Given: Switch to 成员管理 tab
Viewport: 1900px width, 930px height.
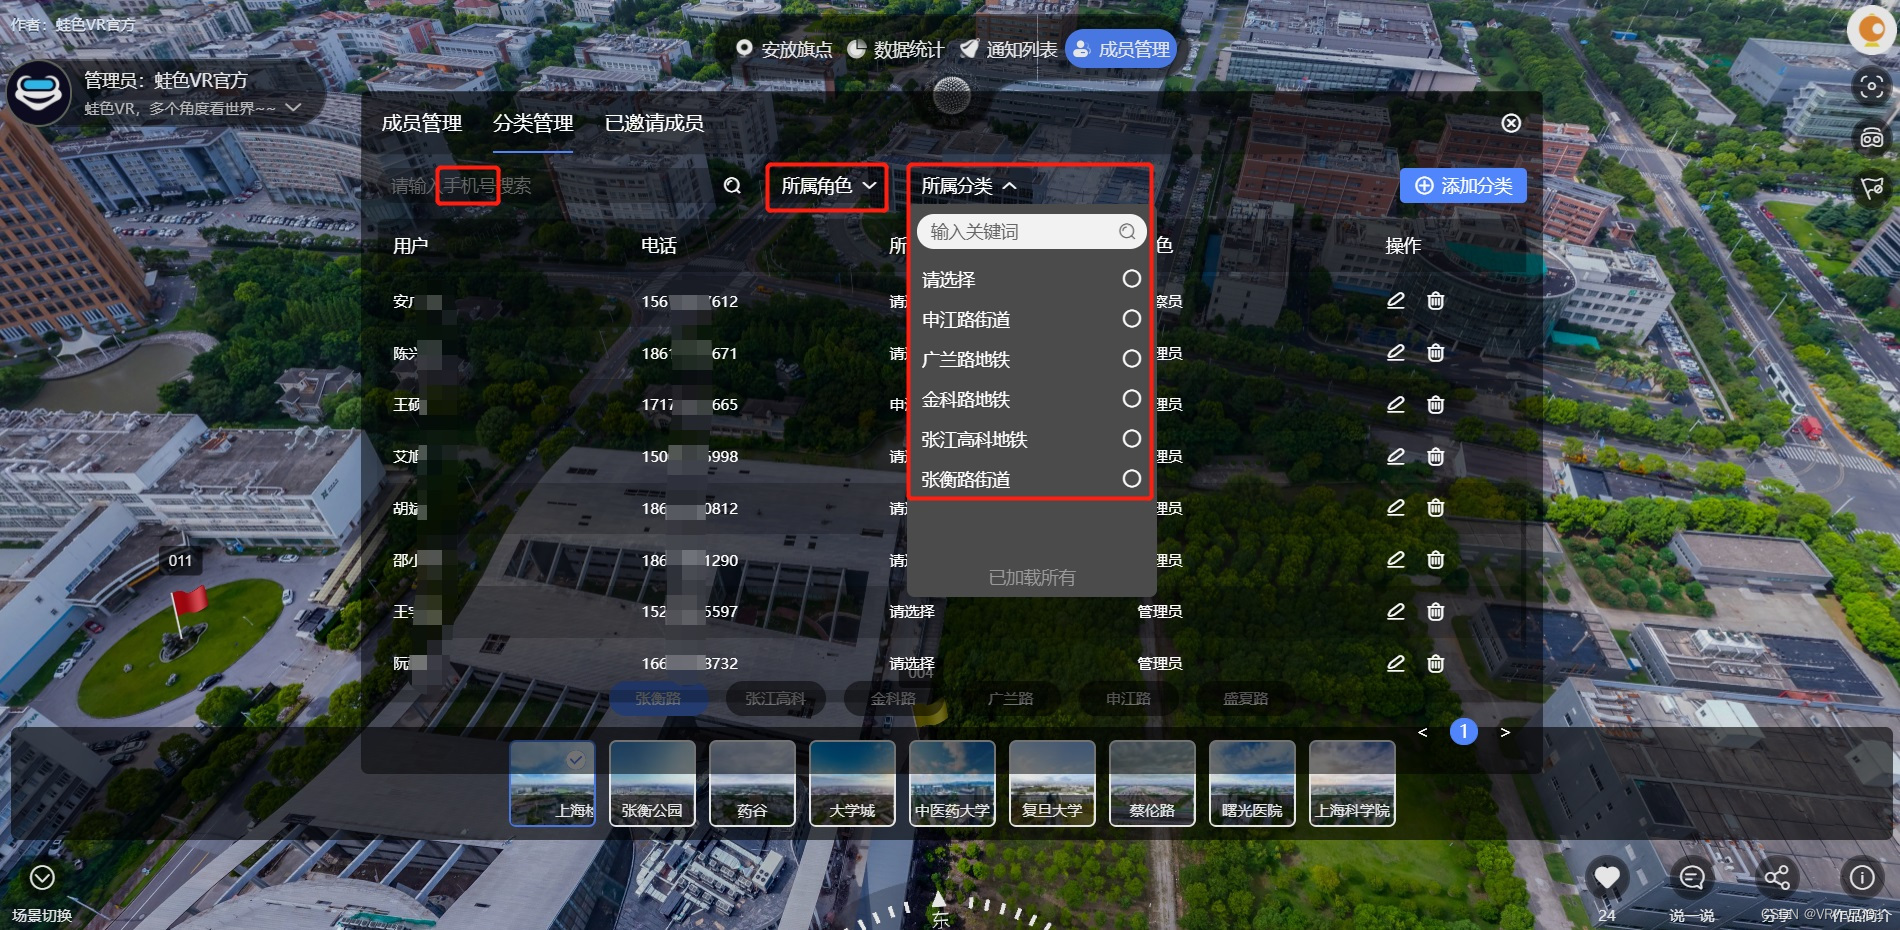Looking at the screenshot, I should 422,123.
